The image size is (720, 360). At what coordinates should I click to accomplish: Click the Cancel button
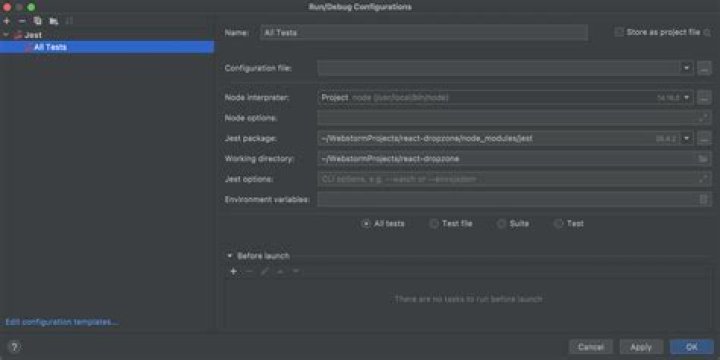(x=591, y=347)
